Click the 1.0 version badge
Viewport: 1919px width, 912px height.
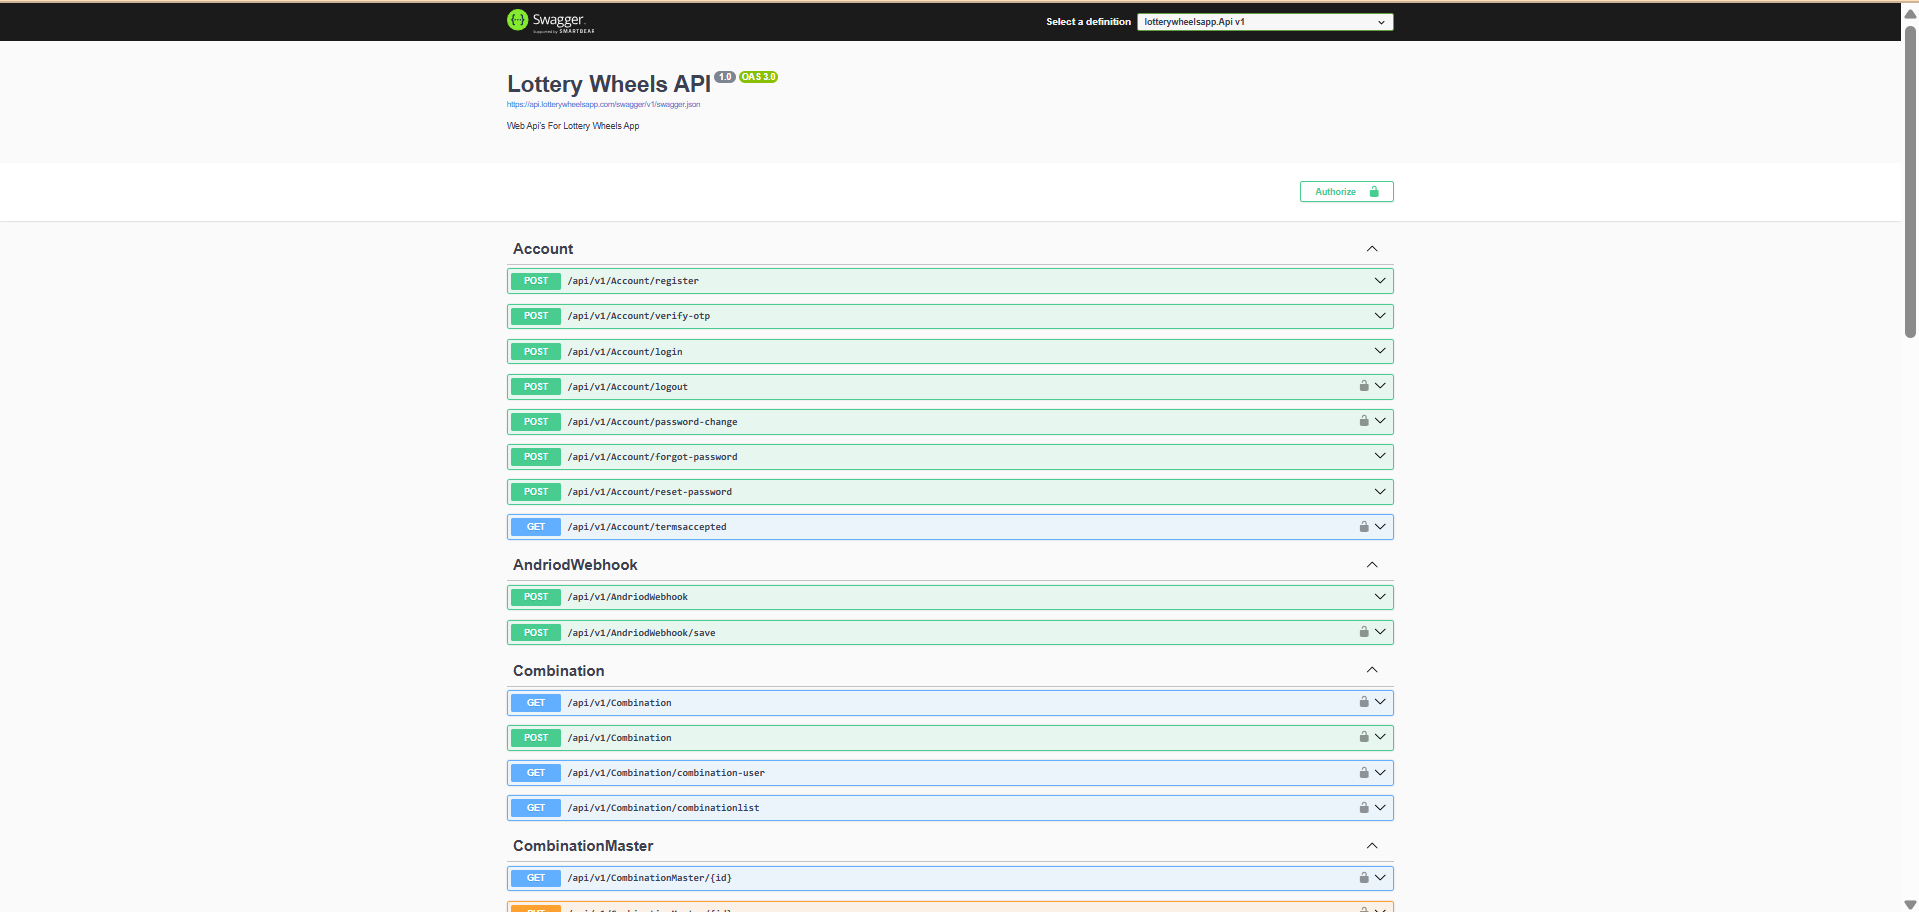725,77
